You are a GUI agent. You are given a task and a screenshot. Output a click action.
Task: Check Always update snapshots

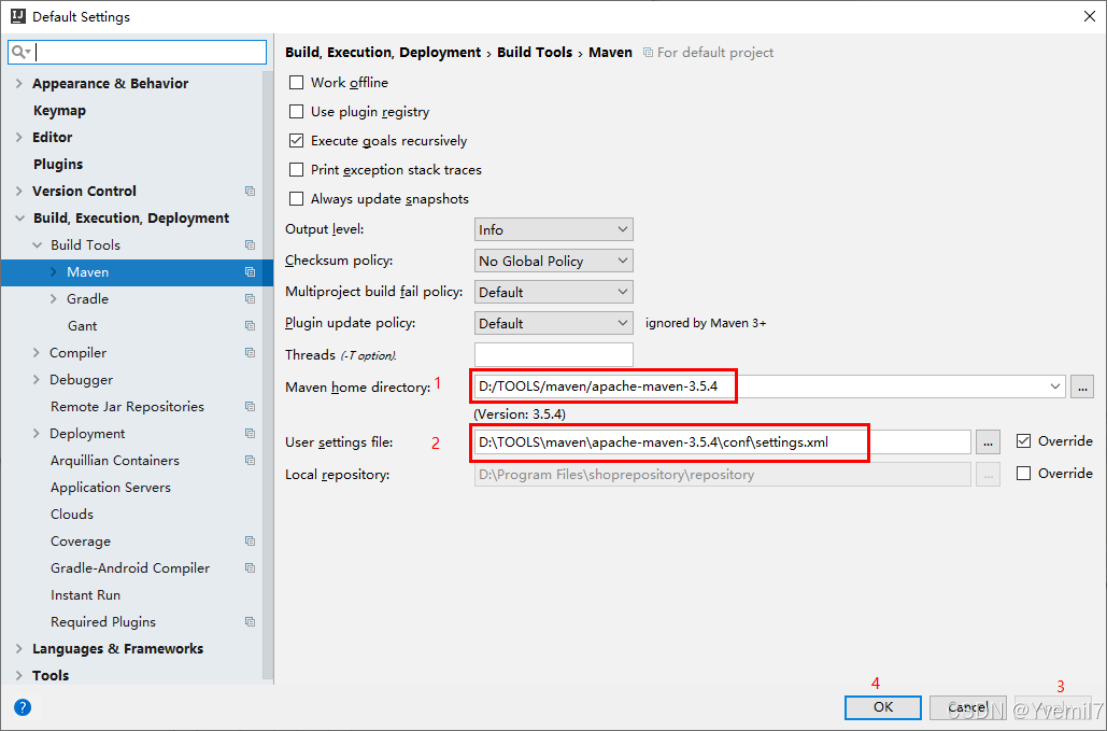pos(296,199)
